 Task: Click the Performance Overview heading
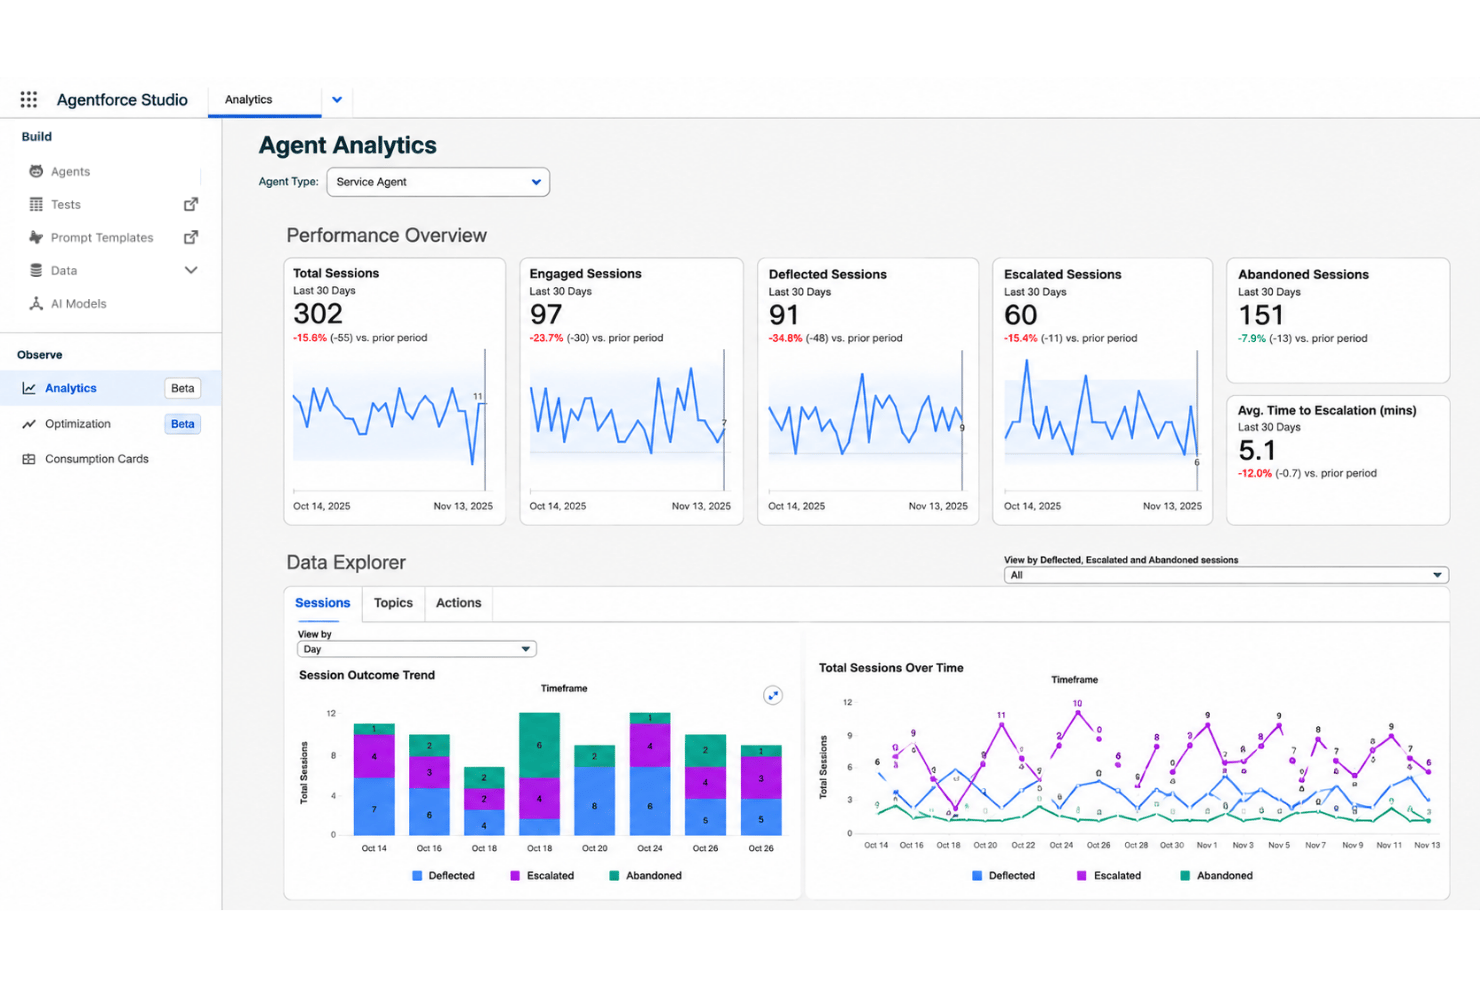tap(387, 235)
